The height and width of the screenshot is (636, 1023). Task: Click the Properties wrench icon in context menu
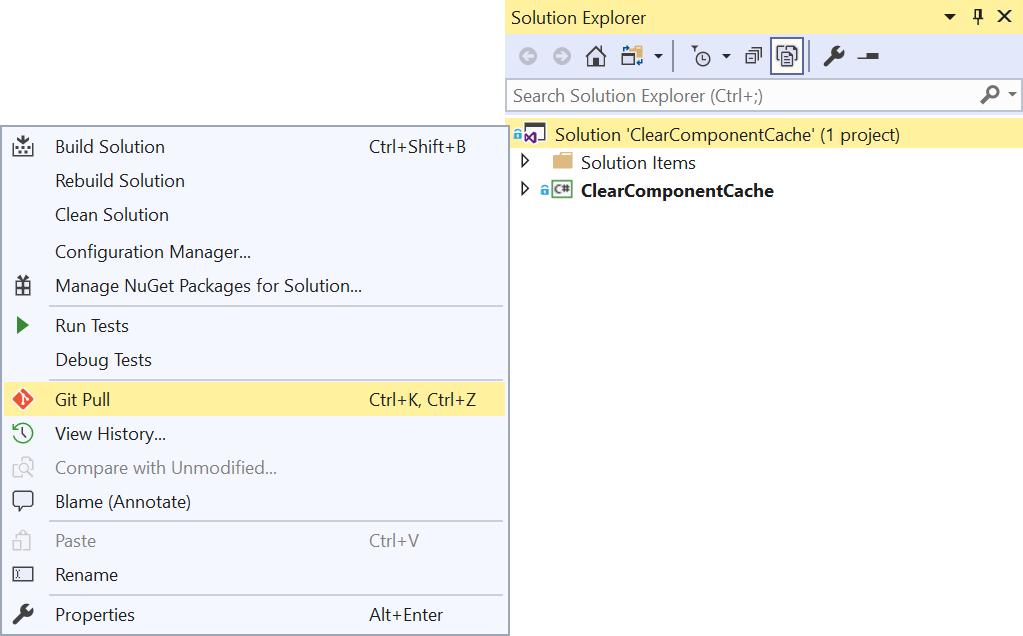click(x=23, y=614)
